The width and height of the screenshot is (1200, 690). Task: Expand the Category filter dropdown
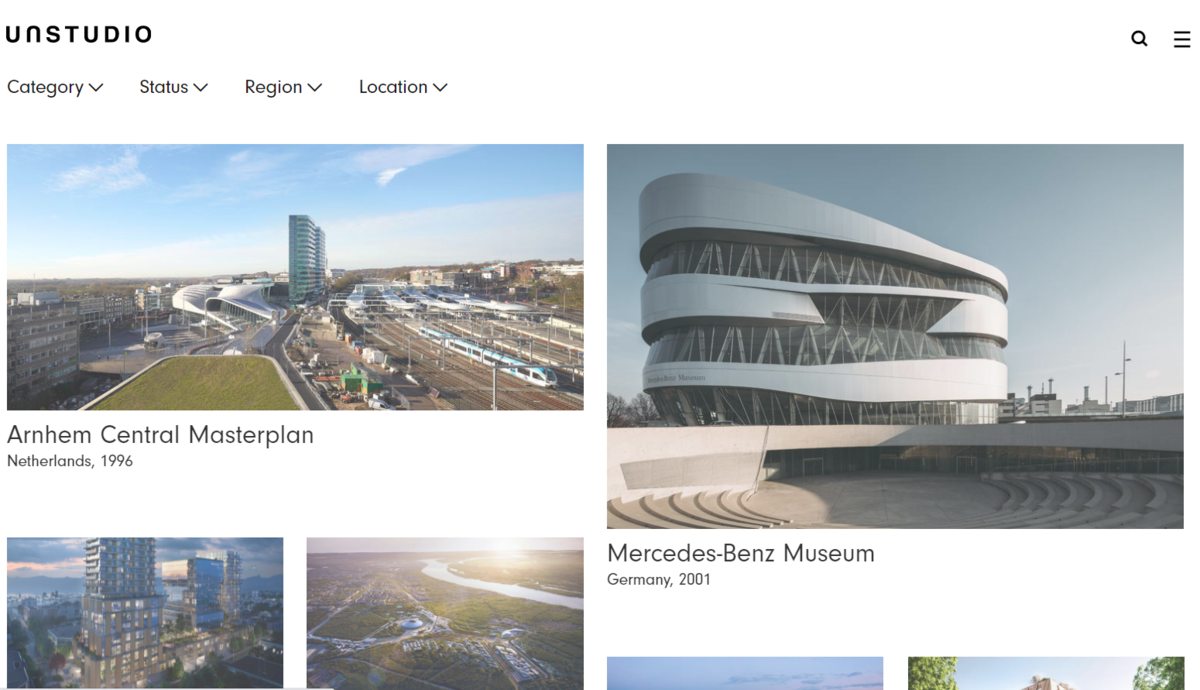pos(55,87)
